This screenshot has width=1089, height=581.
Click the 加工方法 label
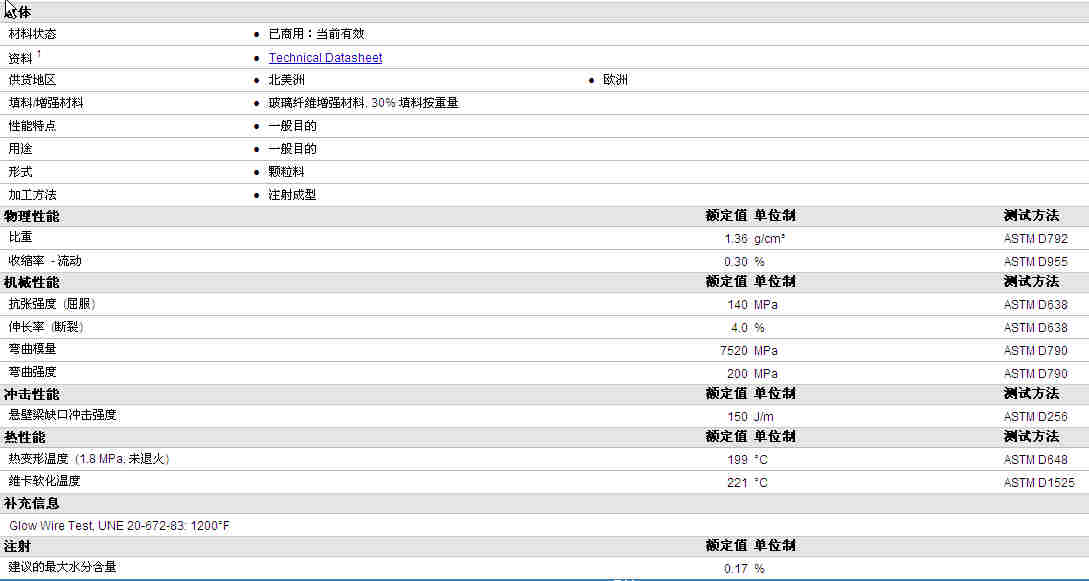32,195
